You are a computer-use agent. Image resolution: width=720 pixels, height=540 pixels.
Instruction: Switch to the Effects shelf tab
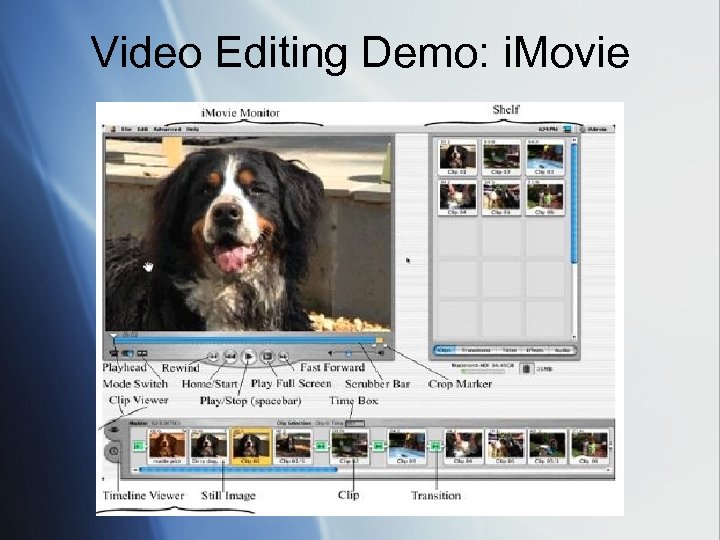pos(534,350)
